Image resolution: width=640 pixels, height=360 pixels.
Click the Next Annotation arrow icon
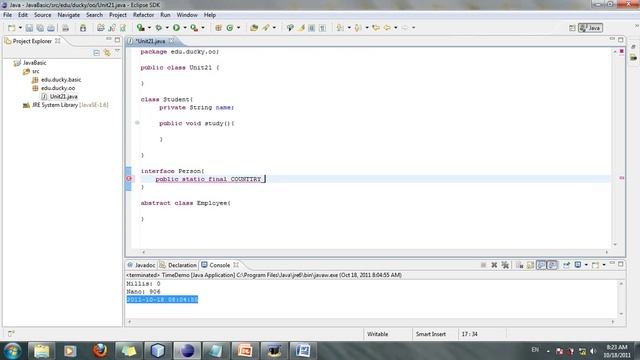click(x=340, y=28)
